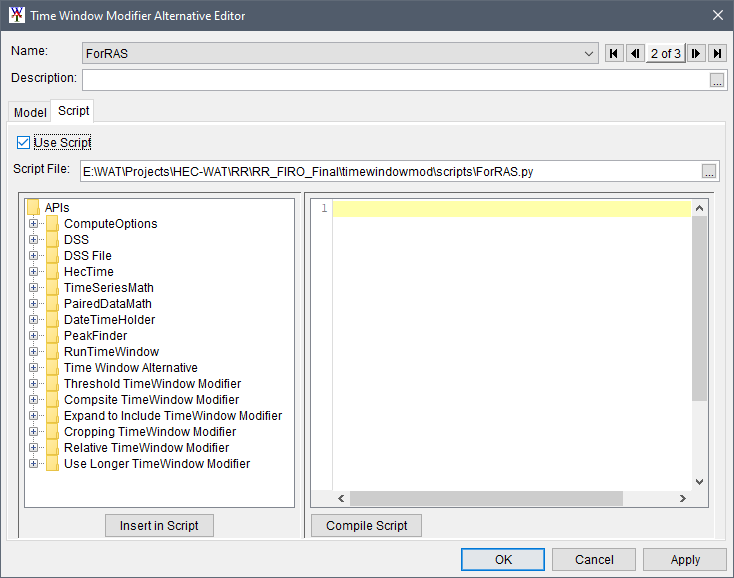
Task: Select the Script tab
Action: pyautogui.click(x=73, y=111)
